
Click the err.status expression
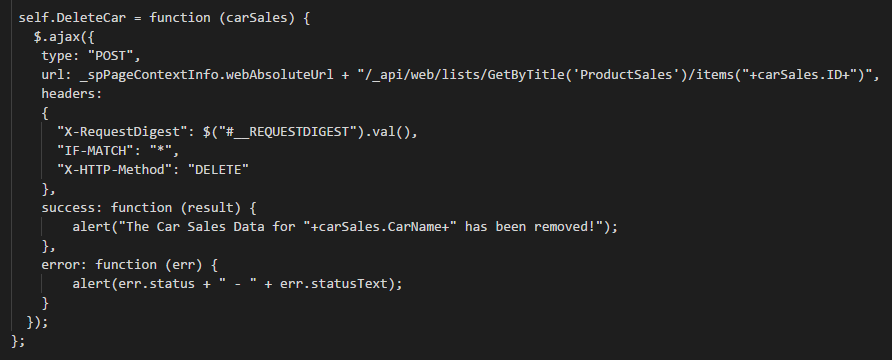[x=156, y=283]
